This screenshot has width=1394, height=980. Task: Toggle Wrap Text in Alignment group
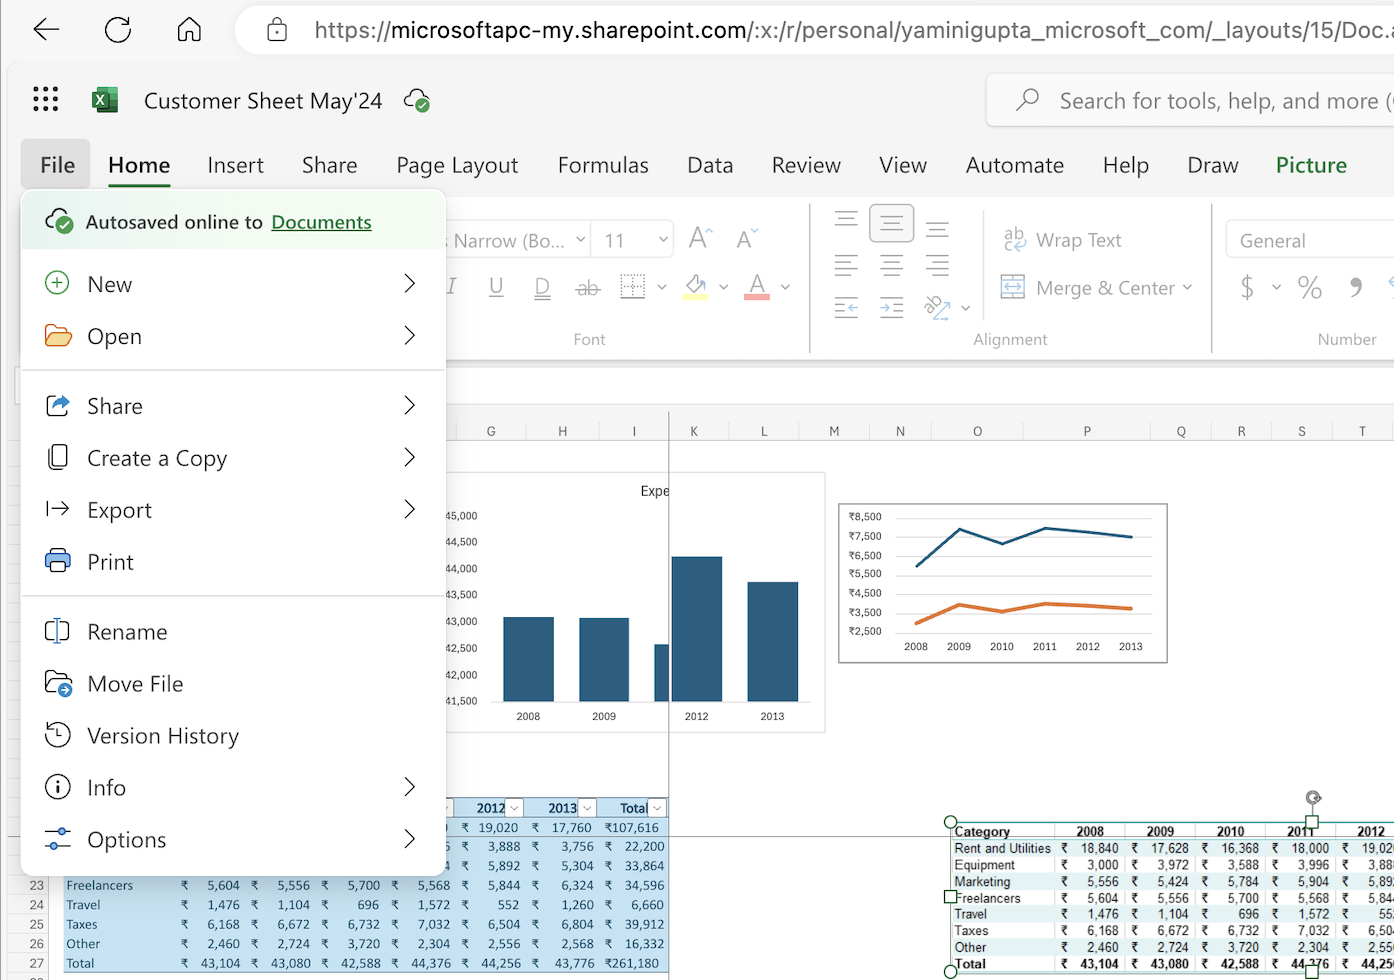click(1062, 240)
